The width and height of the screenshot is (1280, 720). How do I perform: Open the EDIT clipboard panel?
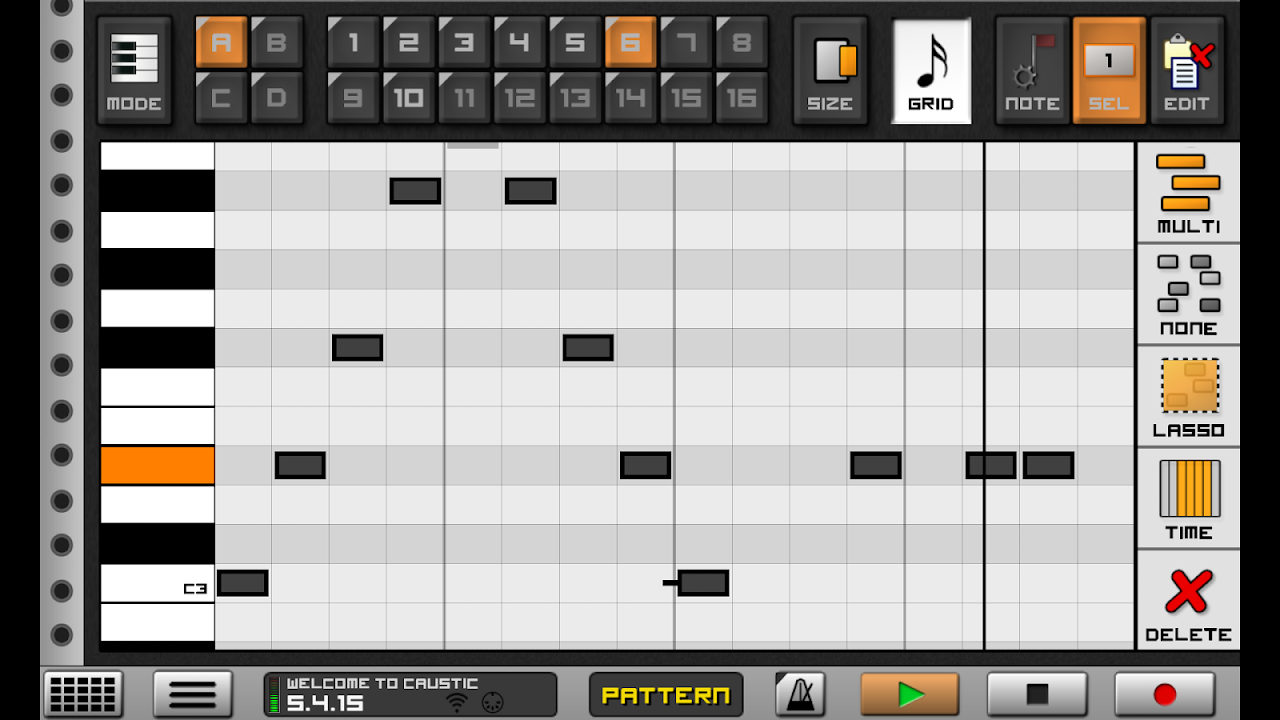tap(1187, 70)
